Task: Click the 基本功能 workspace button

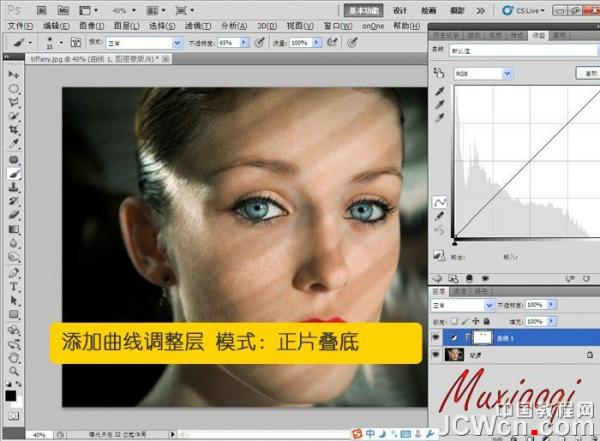Action: (x=365, y=9)
